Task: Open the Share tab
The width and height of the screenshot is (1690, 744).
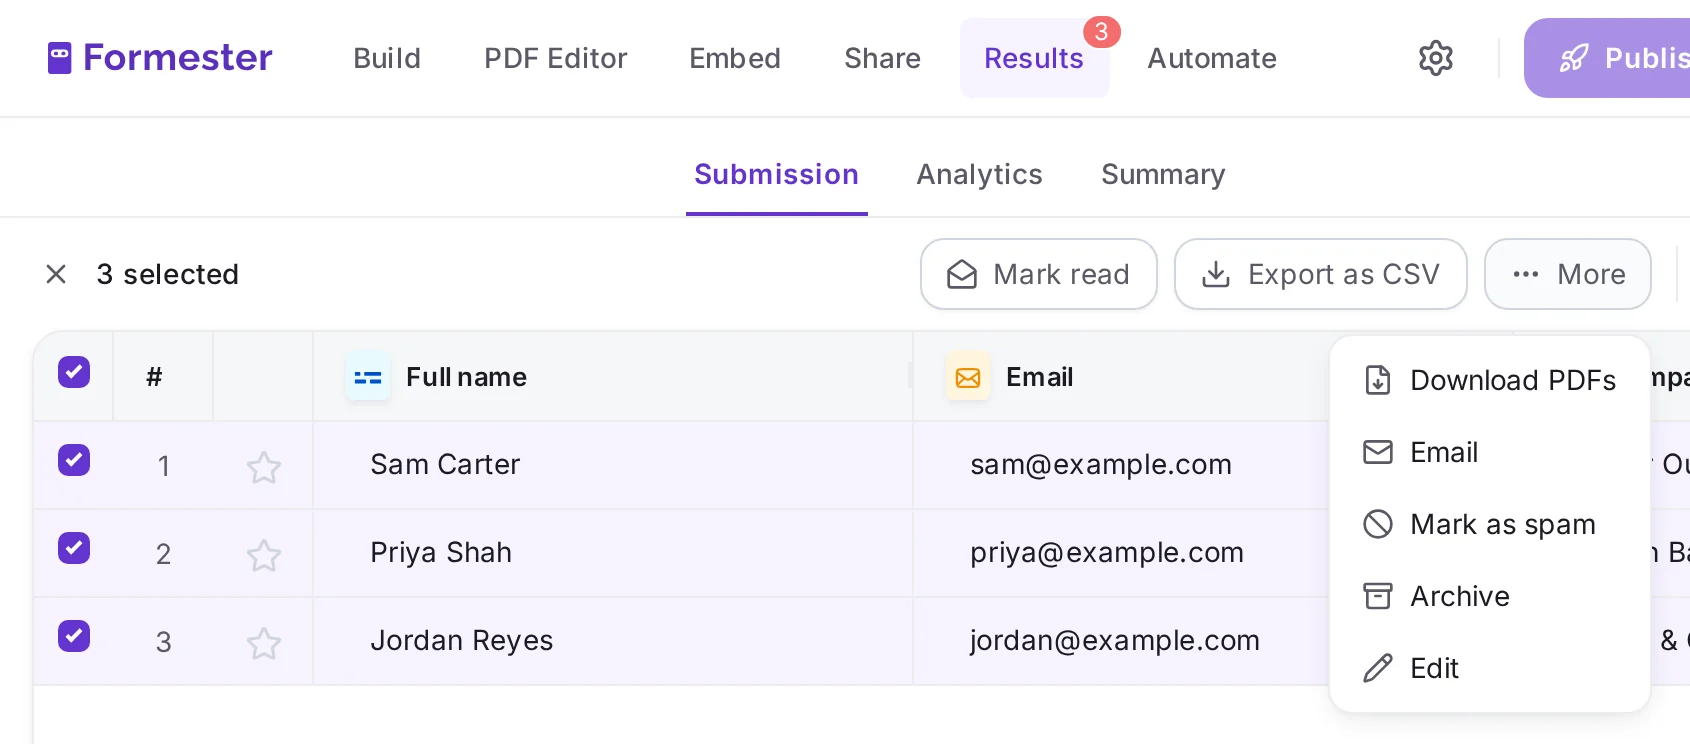Action: click(x=882, y=58)
